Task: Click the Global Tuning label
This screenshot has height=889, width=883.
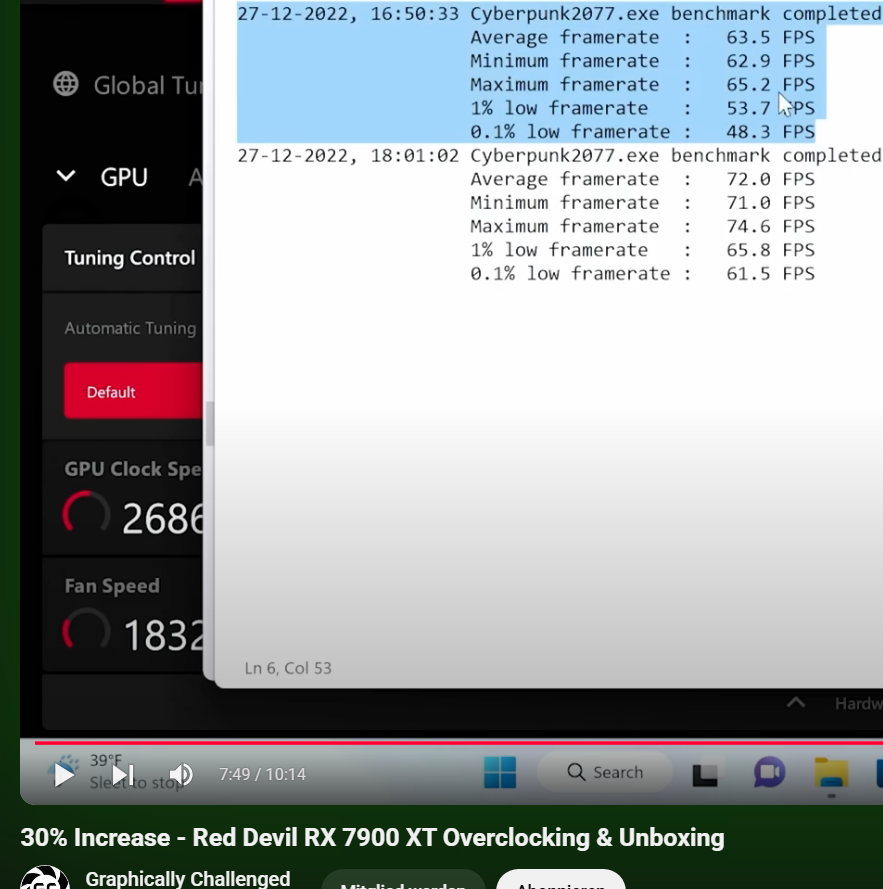Action: point(148,86)
